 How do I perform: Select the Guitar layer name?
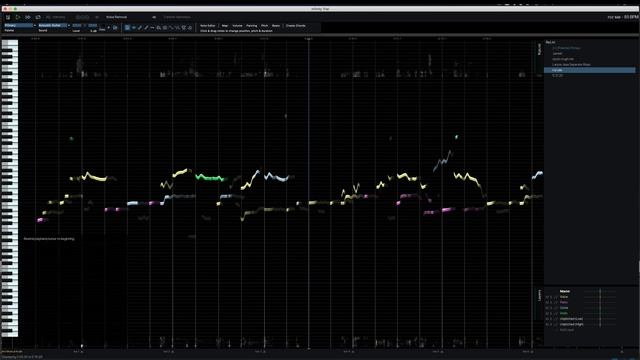click(x=564, y=308)
